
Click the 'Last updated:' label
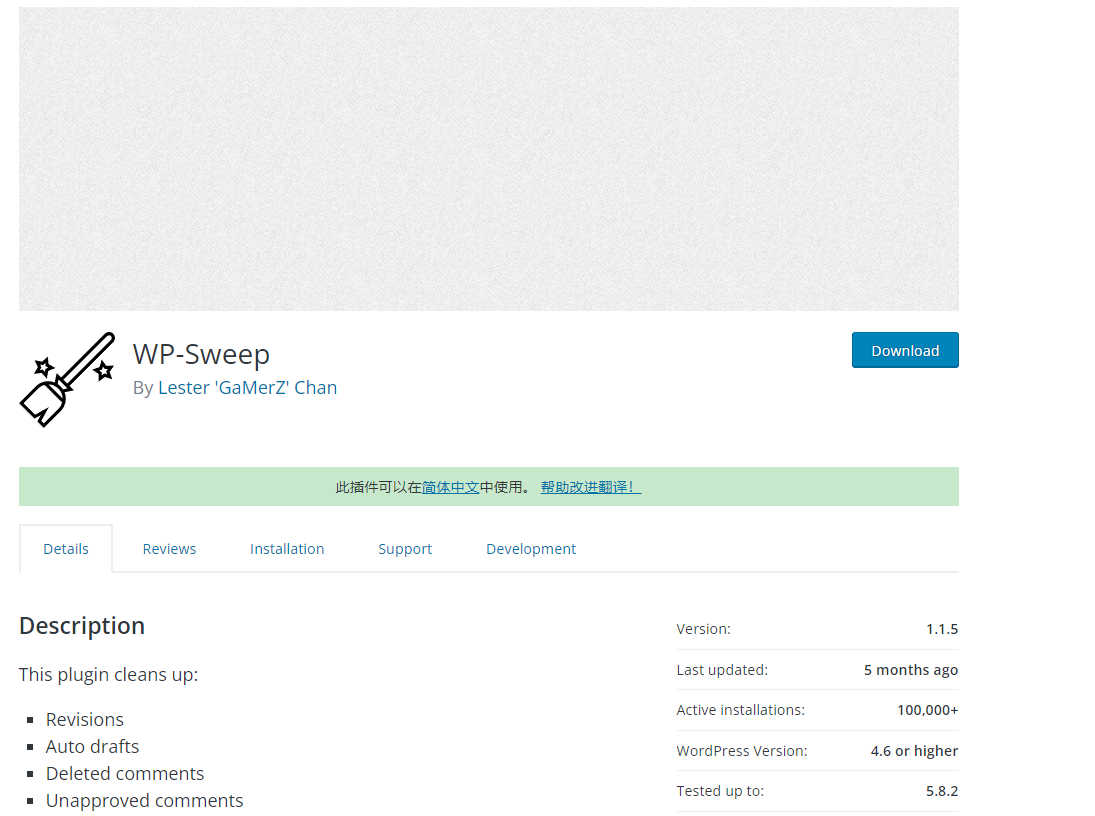point(722,670)
